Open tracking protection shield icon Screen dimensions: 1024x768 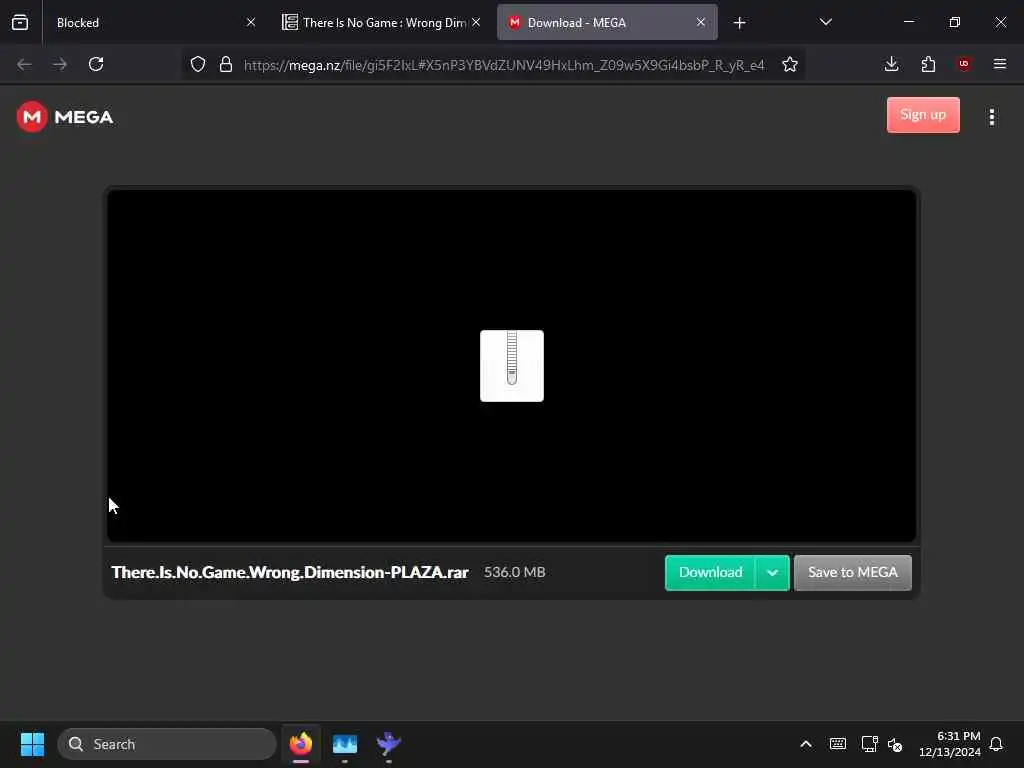click(198, 65)
